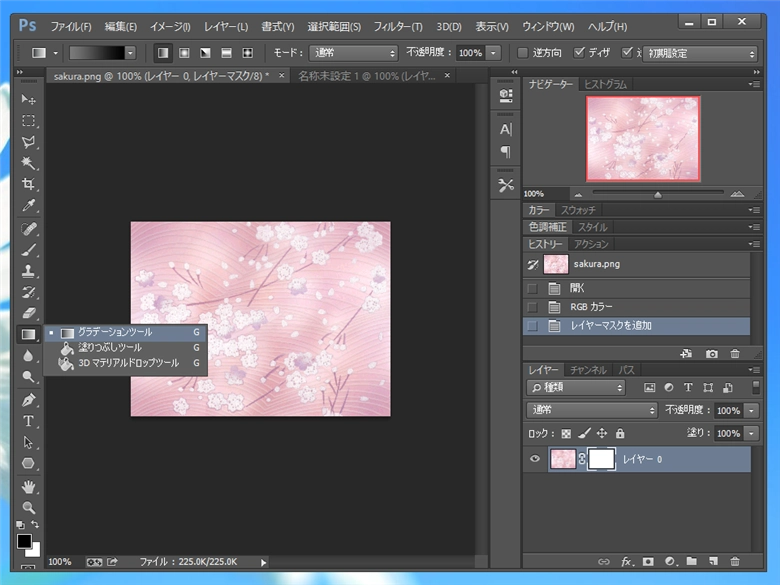Viewport: 780px width, 585px height.
Task: Switch to the チャンネル tab
Action: coord(588,370)
